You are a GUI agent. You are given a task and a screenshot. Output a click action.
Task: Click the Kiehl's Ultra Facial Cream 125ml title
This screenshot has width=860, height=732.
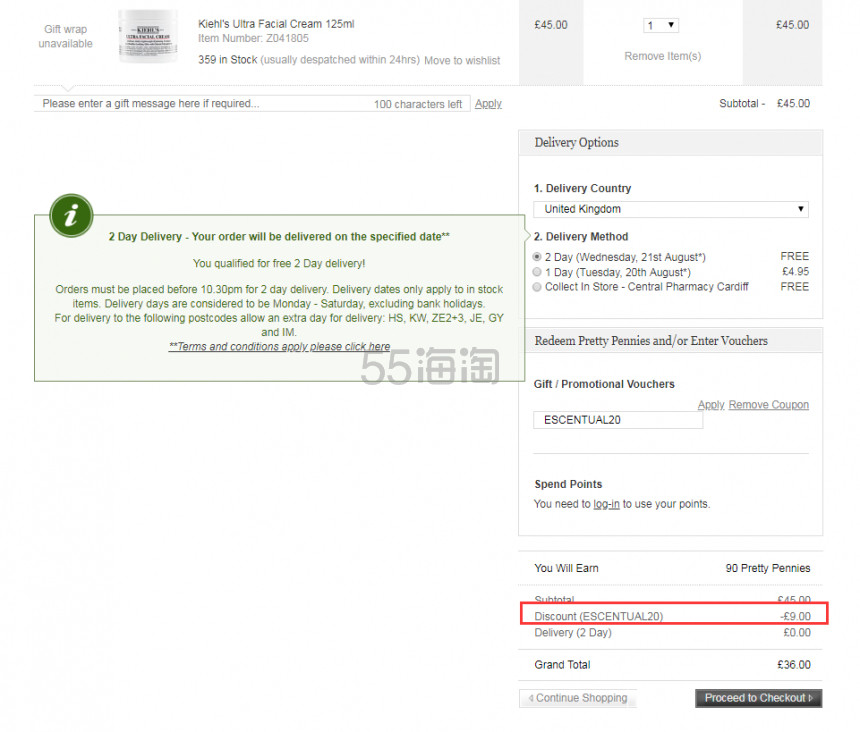(276, 24)
